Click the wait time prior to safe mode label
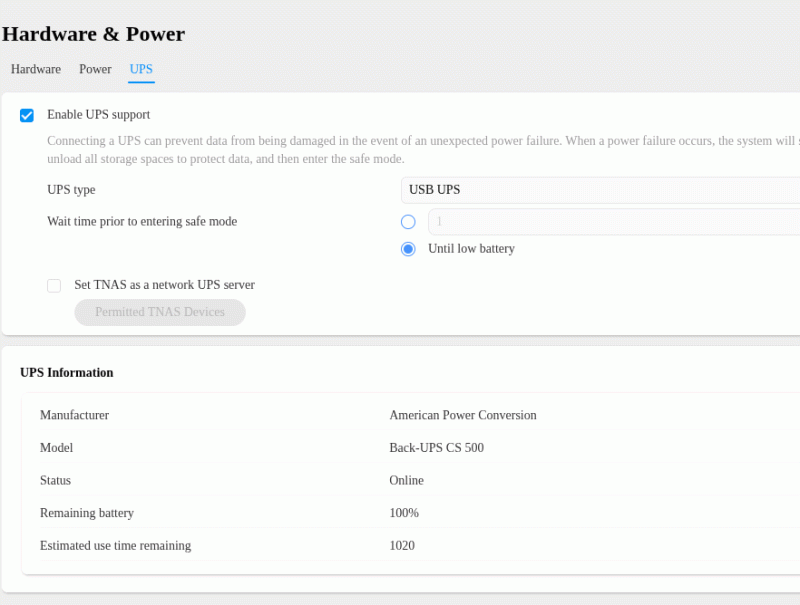The height and width of the screenshot is (605, 800). click(142, 222)
